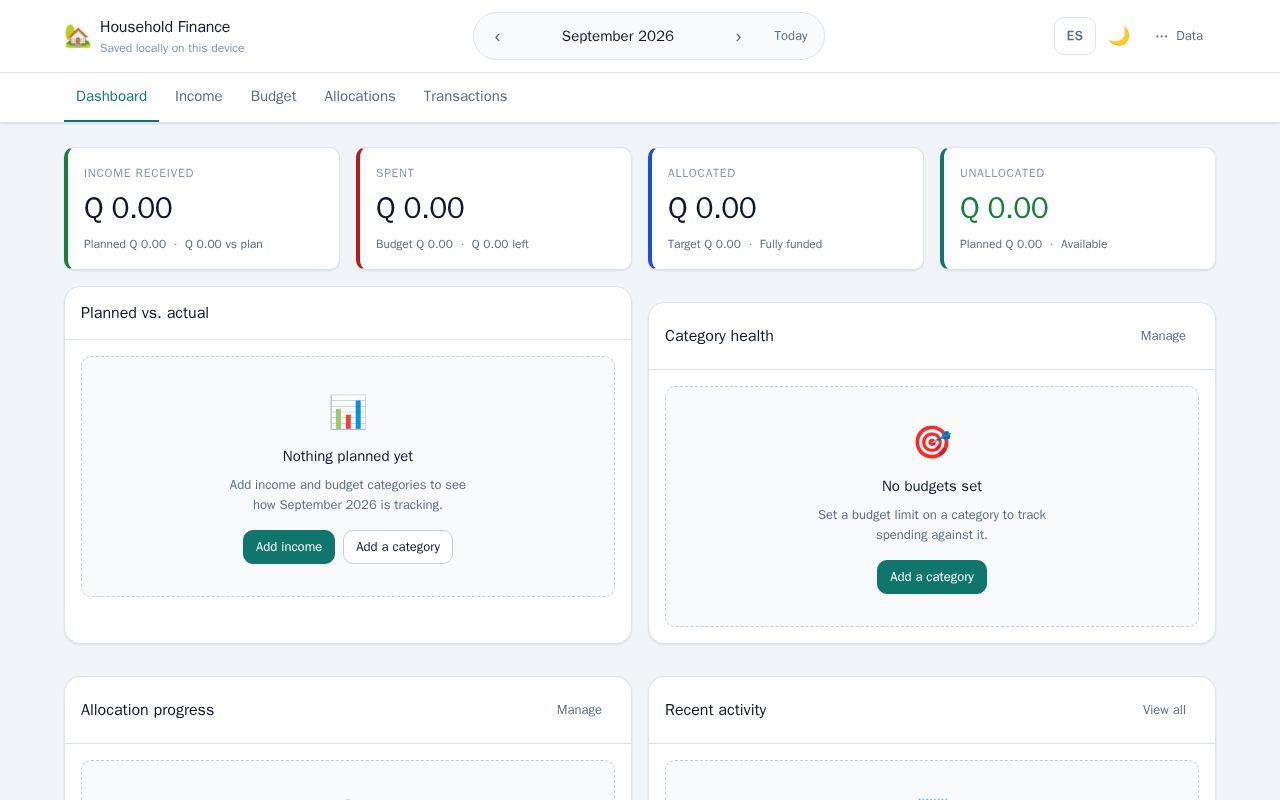Image resolution: width=1280 pixels, height=800 pixels.
Task: Select the Dashboard tab
Action: (x=111, y=97)
